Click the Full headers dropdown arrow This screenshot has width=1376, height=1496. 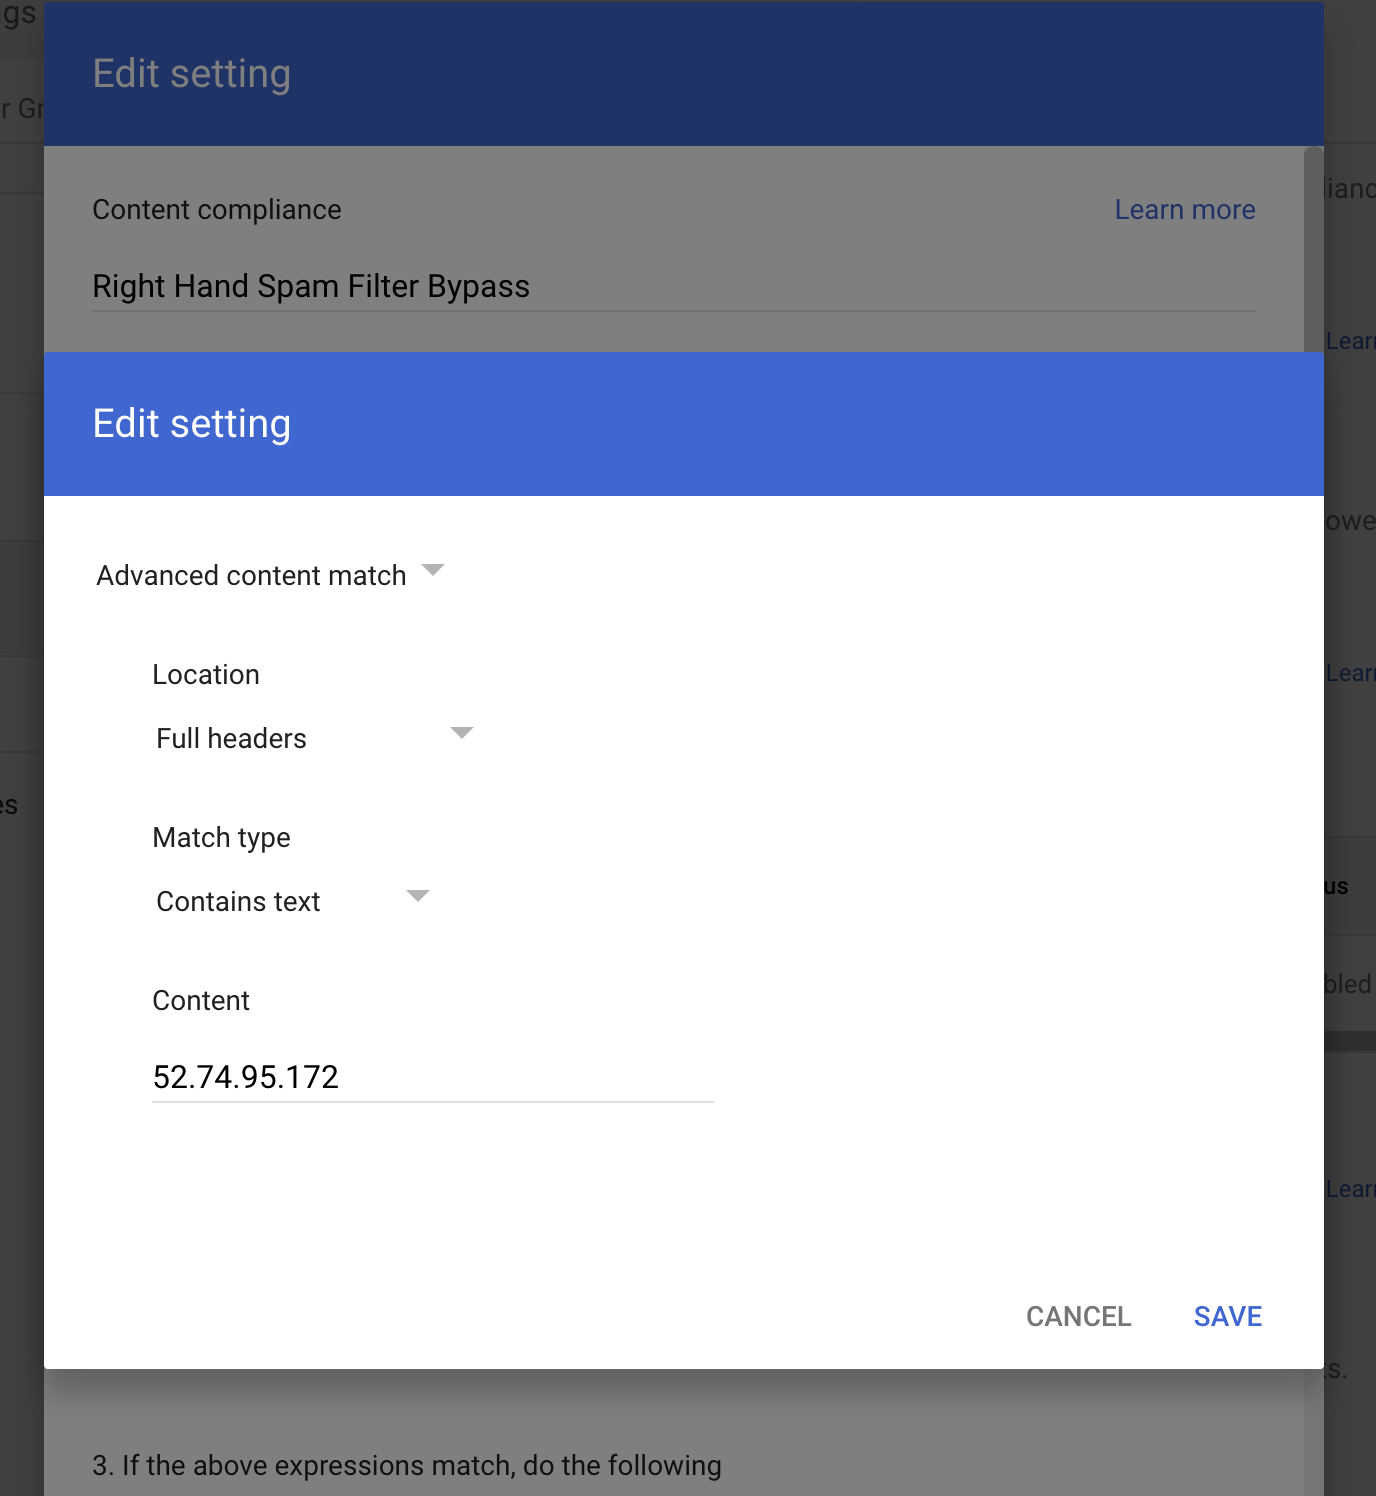(x=461, y=733)
